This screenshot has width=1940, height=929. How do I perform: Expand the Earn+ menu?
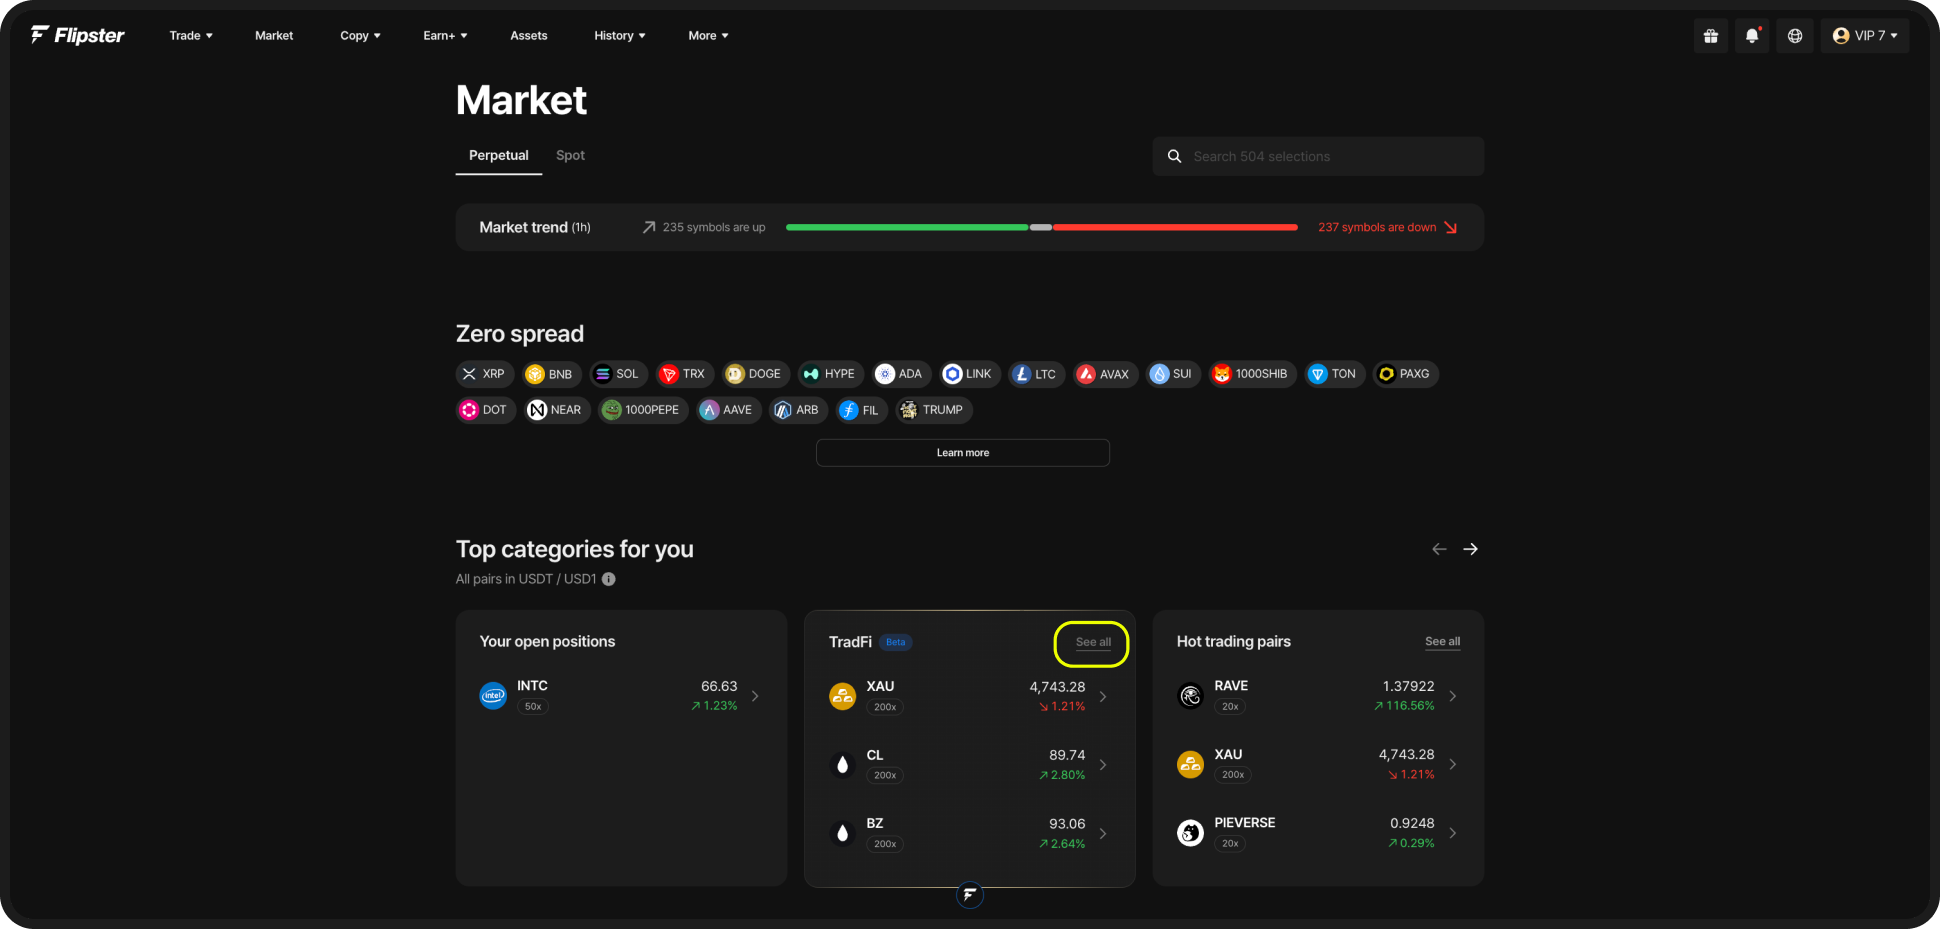pos(445,36)
